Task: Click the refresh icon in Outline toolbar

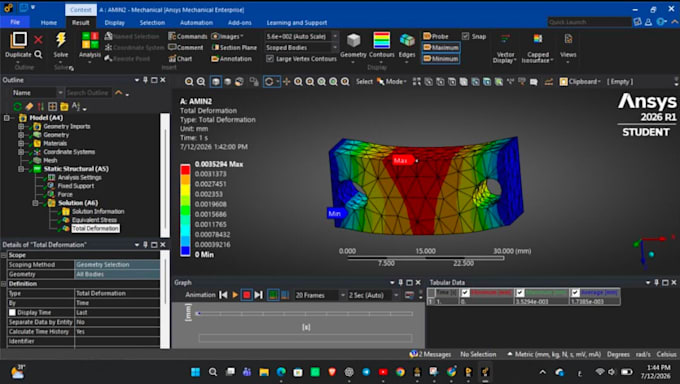Action: (x=17, y=106)
